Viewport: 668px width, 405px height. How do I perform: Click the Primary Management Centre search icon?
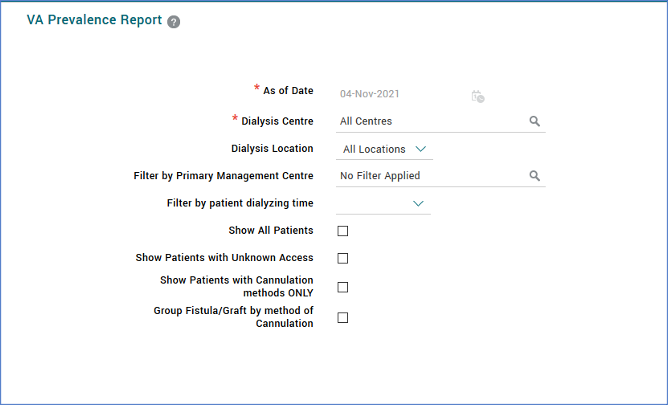pyautogui.click(x=535, y=176)
